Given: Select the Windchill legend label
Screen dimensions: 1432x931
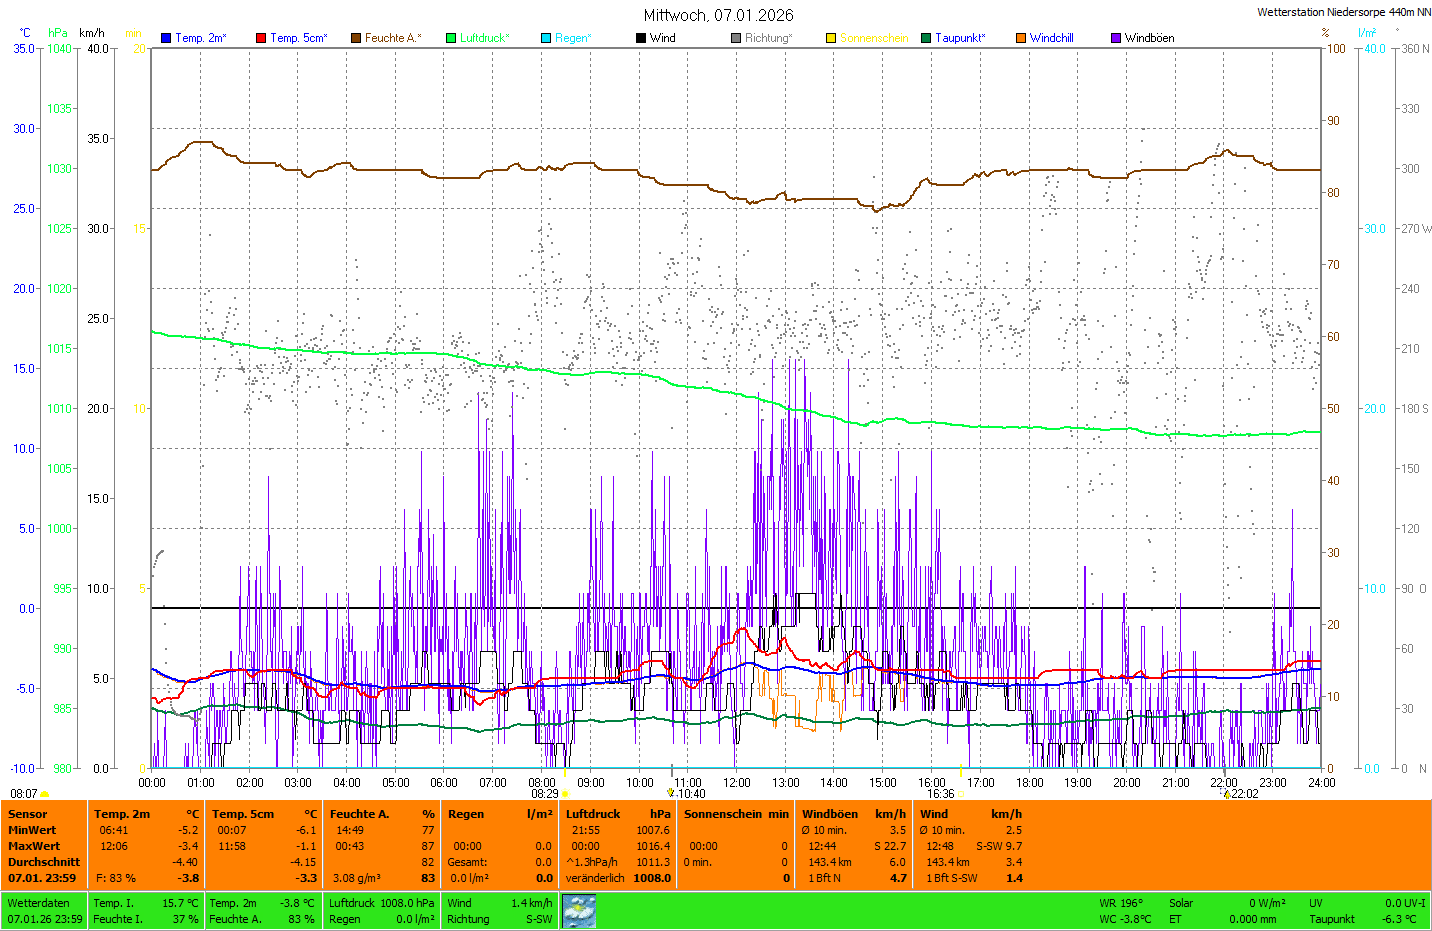Looking at the screenshot, I should [x=1051, y=38].
